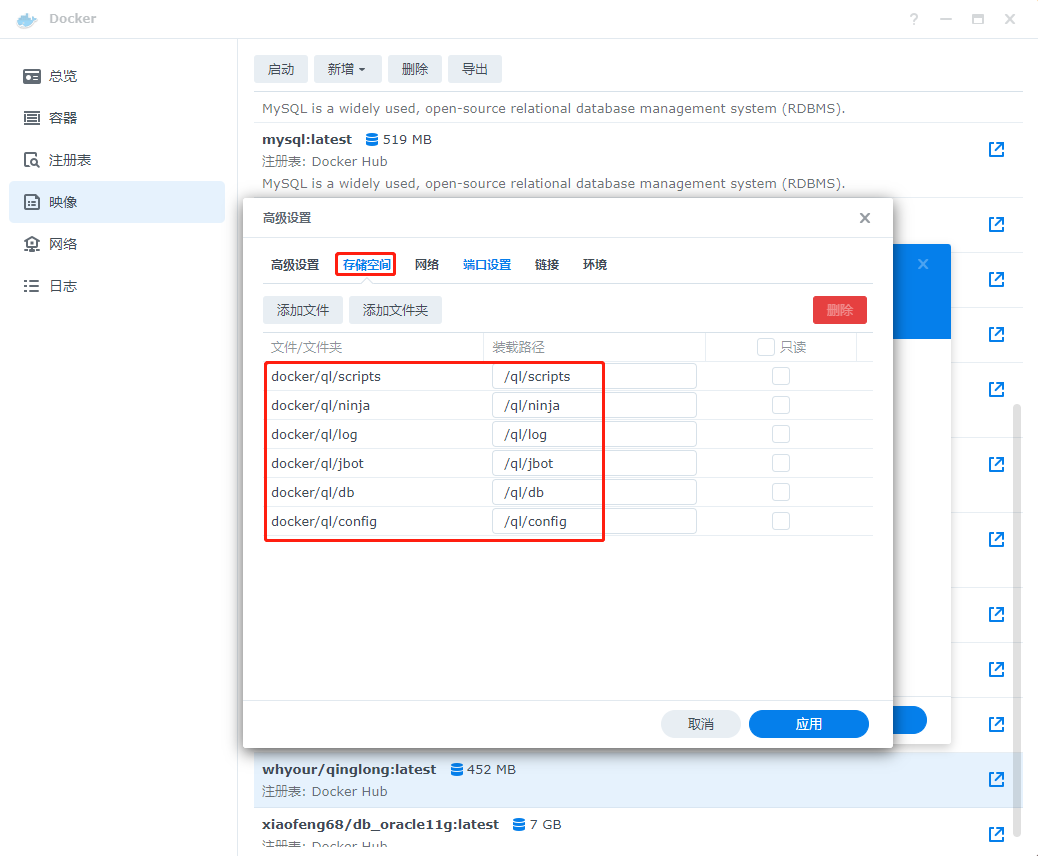Click link icon beside xiaofeng68/db_oracle11g image
1038x856 pixels.
996,833
